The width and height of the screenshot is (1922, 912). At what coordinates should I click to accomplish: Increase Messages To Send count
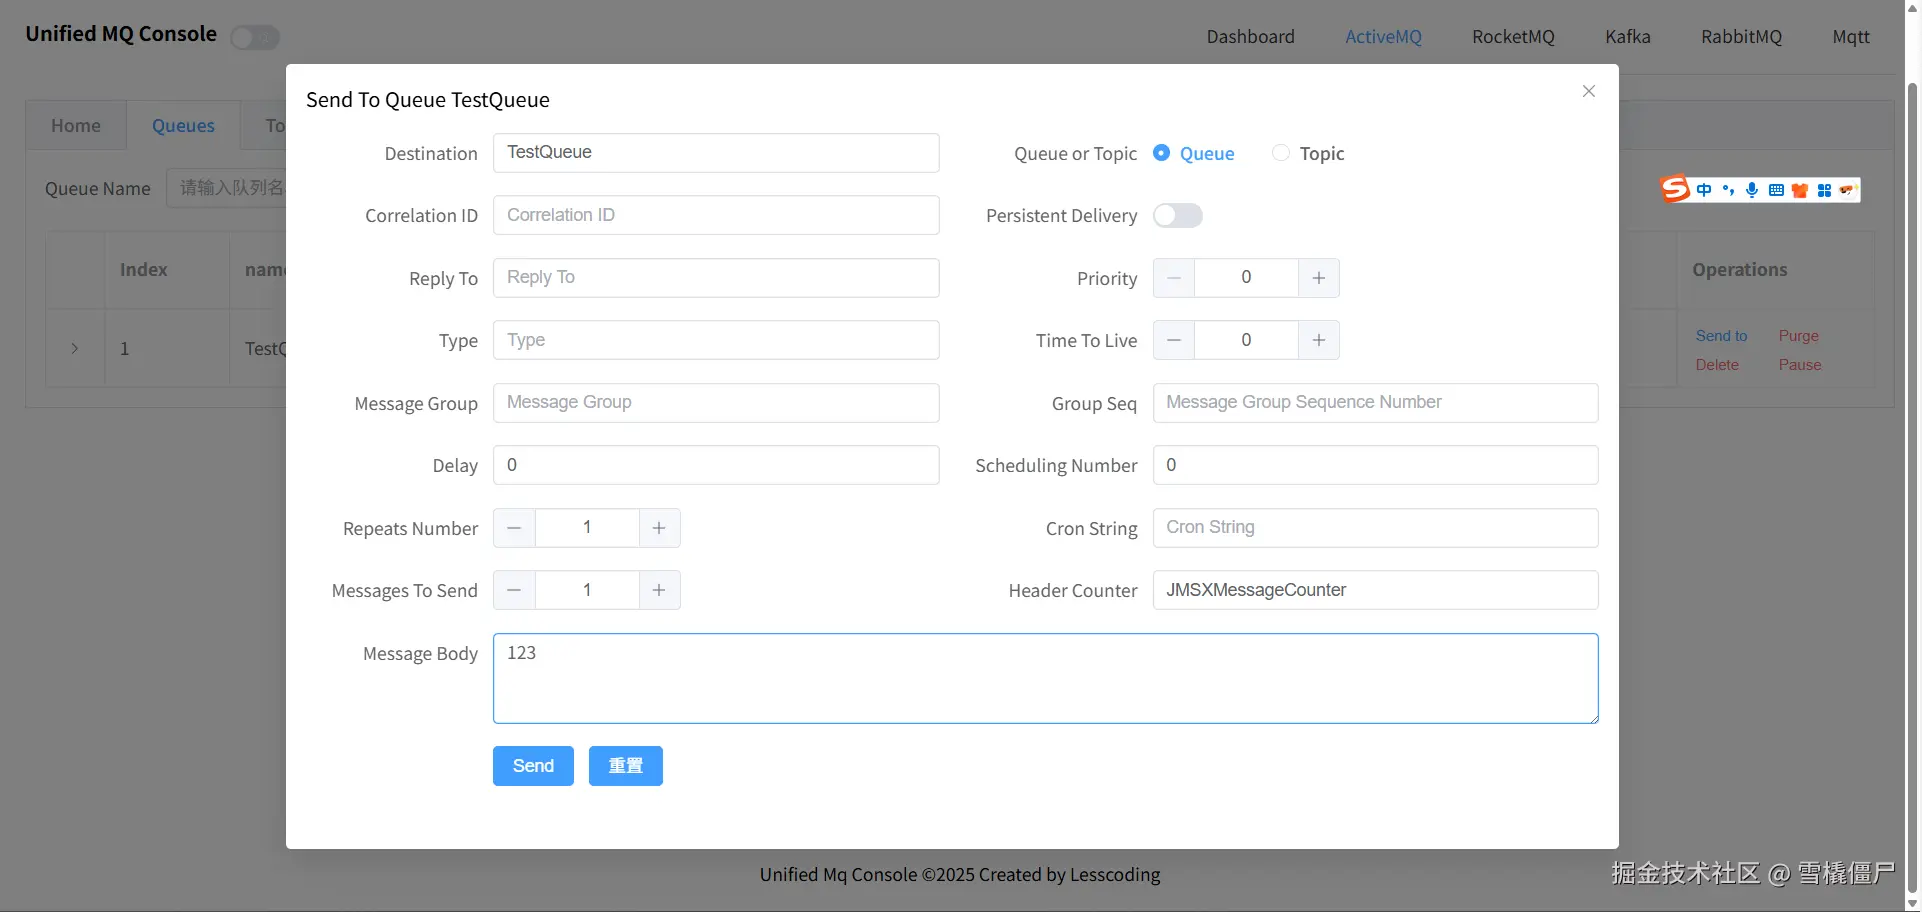tap(659, 590)
